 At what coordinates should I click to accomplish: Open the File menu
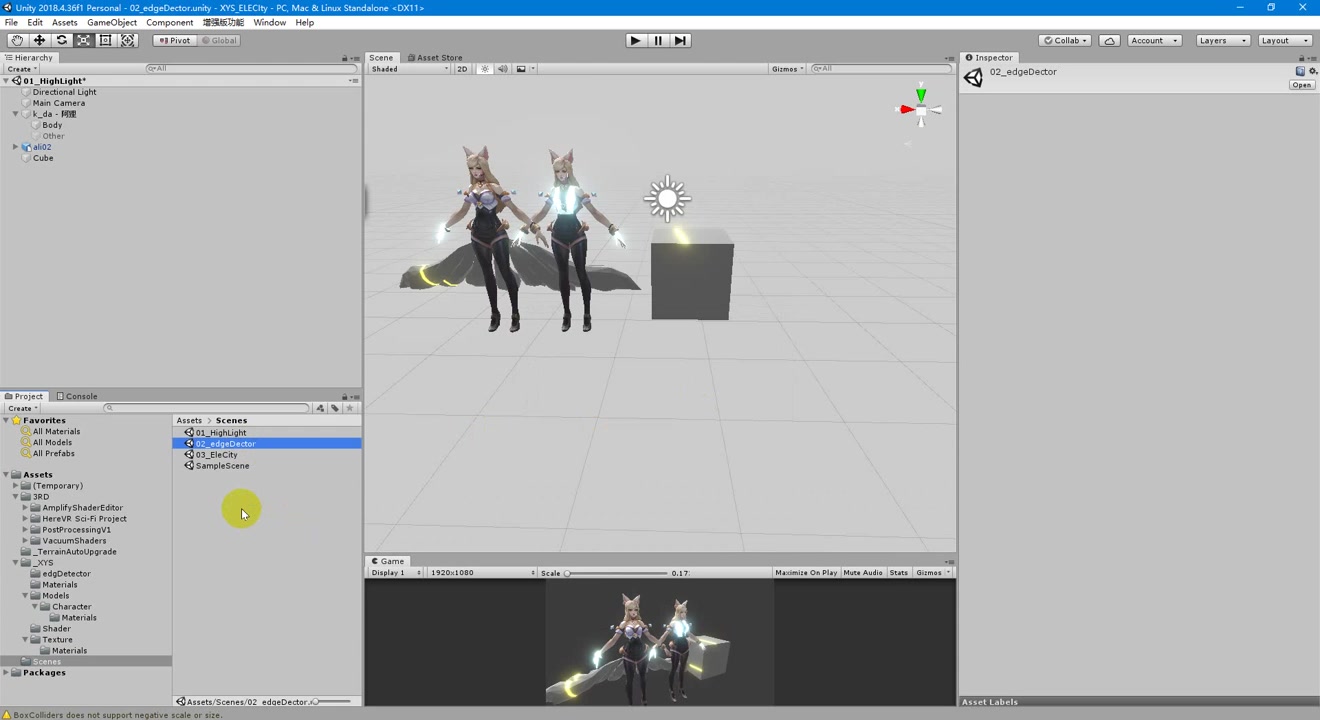click(11, 22)
